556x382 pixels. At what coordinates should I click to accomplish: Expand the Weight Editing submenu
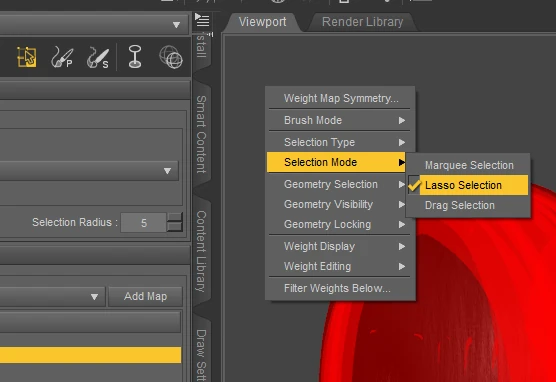(x=341, y=266)
